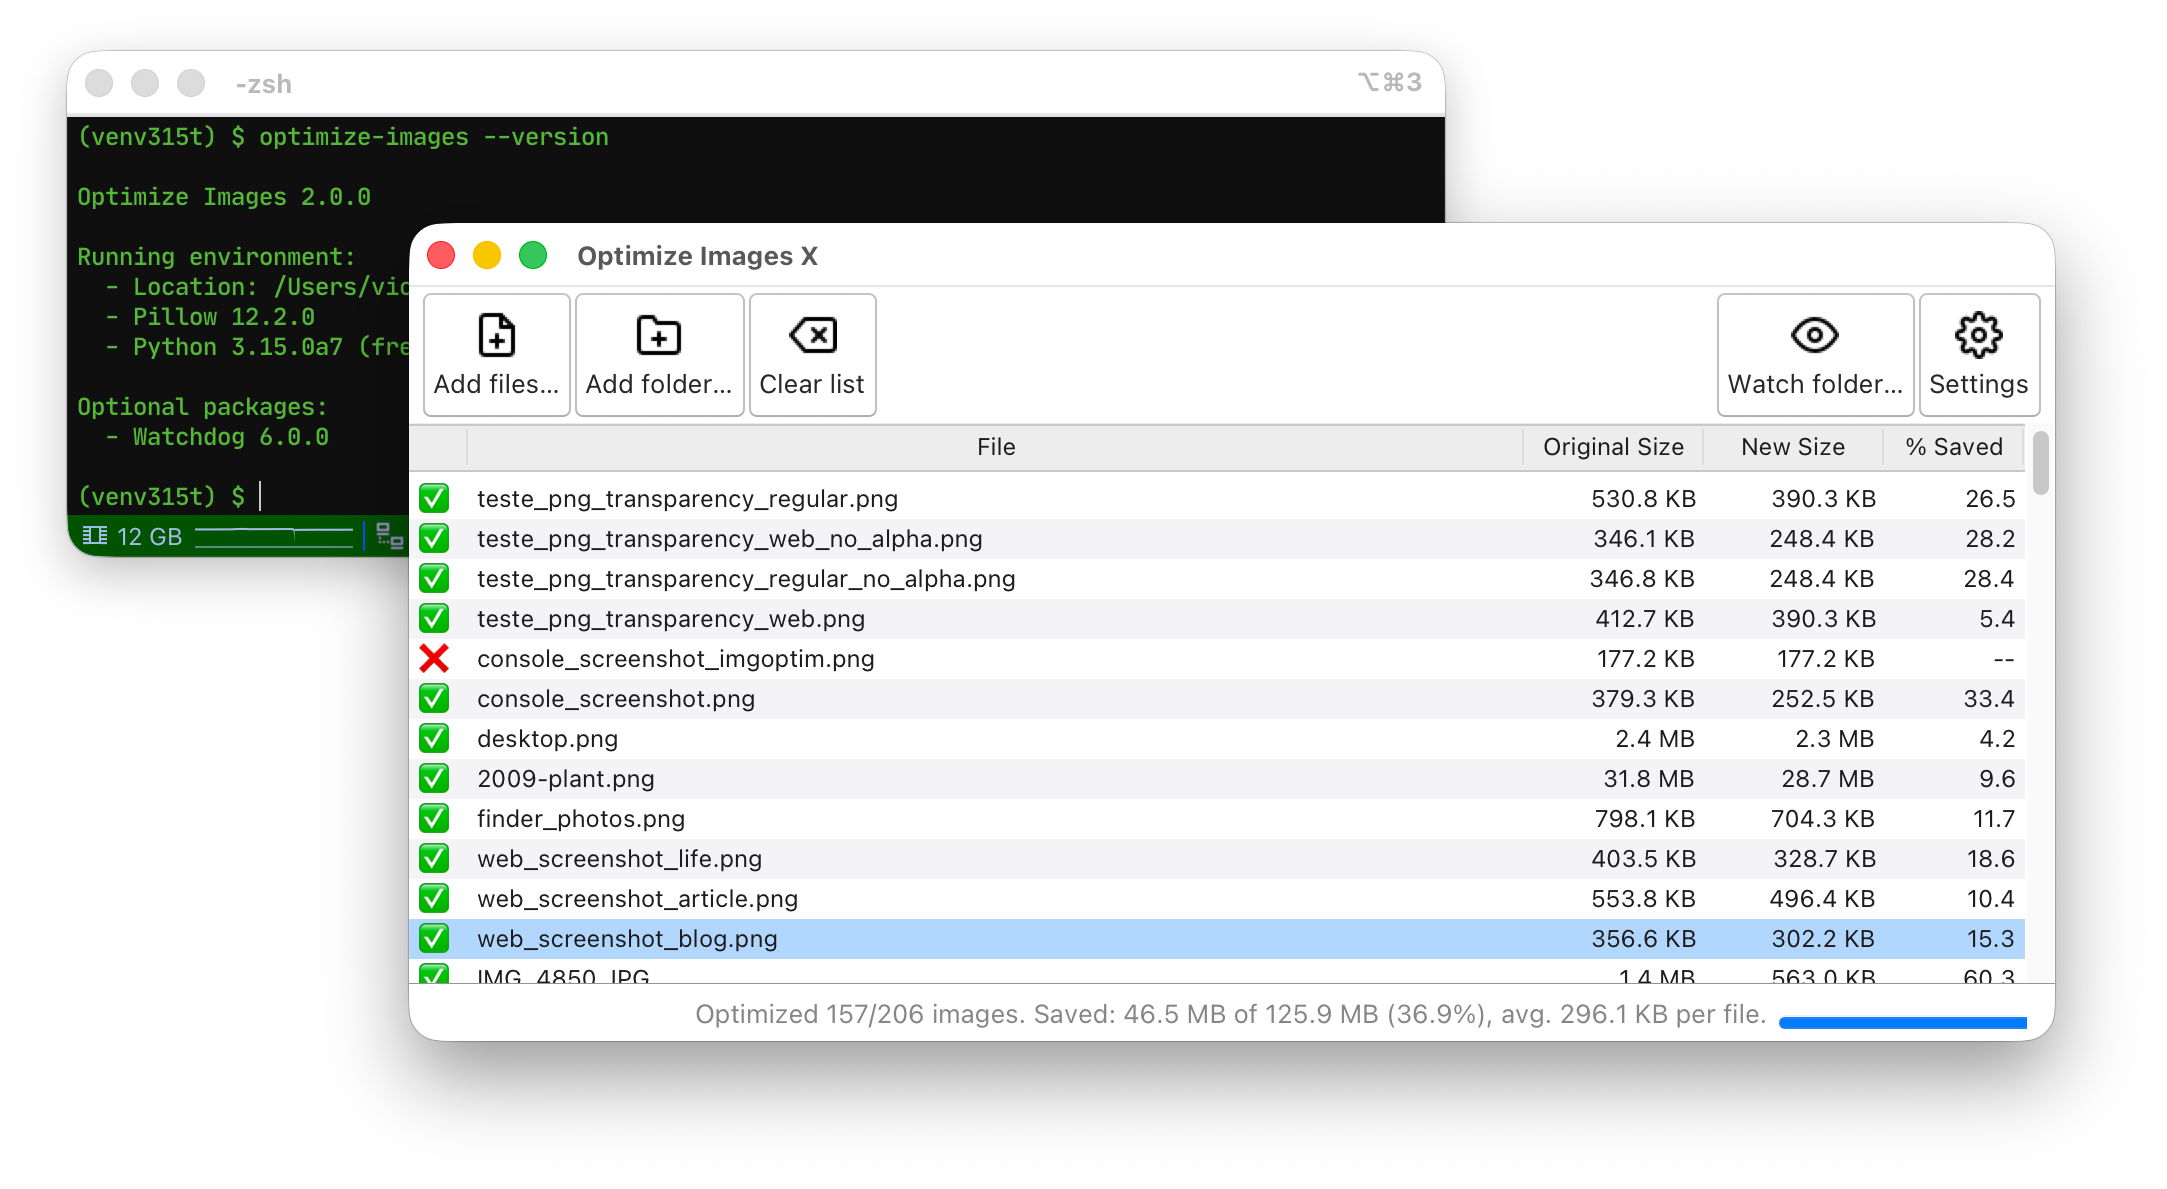Click the green check beside console_screenshot.png
The width and height of the screenshot is (2167, 1189).
coord(434,698)
